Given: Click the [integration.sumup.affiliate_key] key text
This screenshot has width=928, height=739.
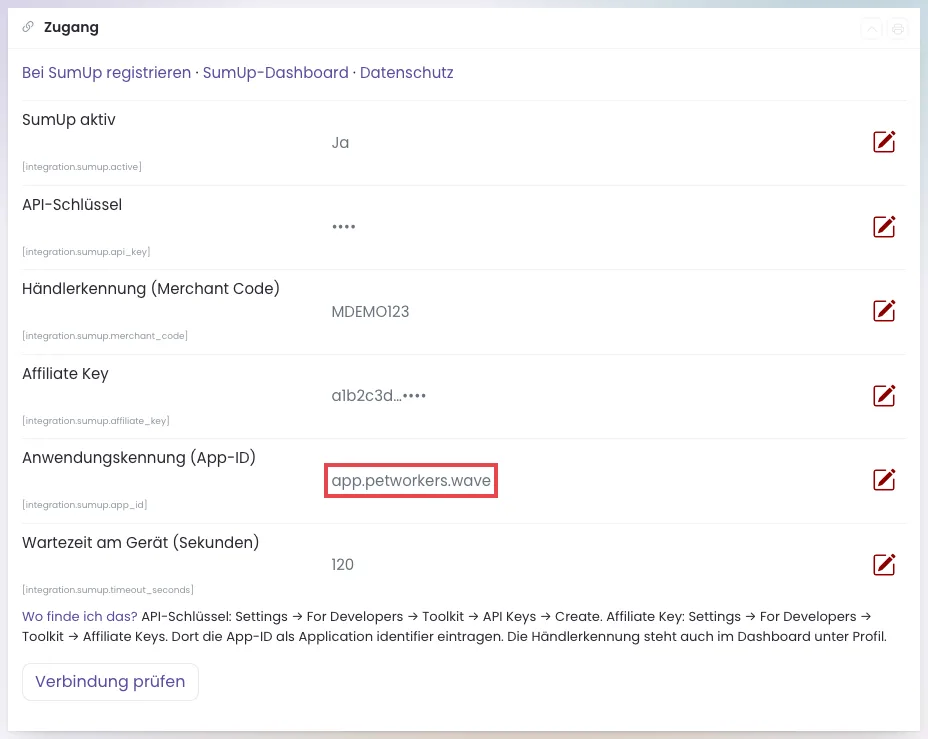Looking at the screenshot, I should click(96, 421).
